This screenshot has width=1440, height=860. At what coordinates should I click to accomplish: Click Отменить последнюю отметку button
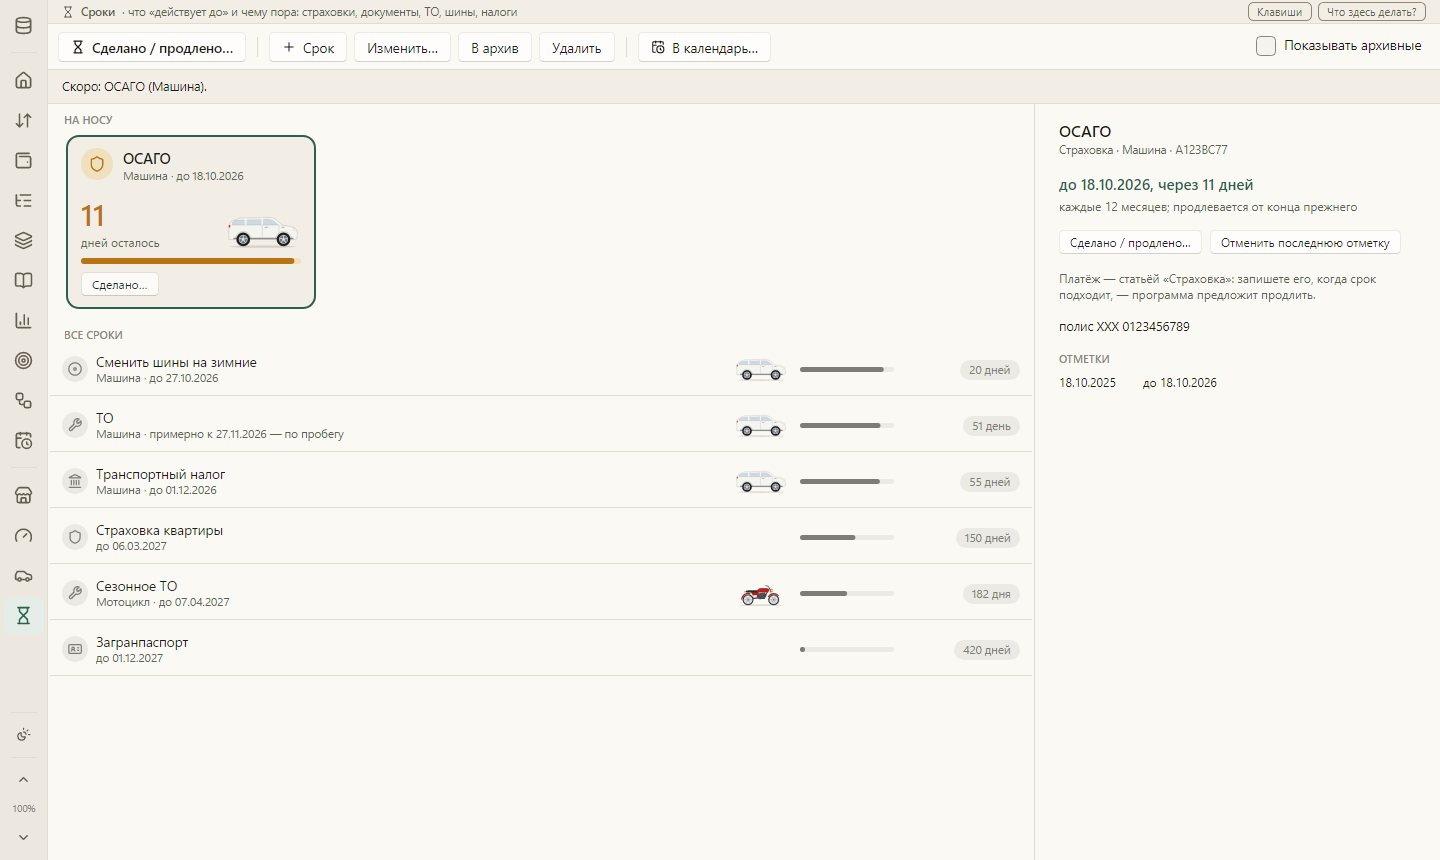tap(1305, 243)
